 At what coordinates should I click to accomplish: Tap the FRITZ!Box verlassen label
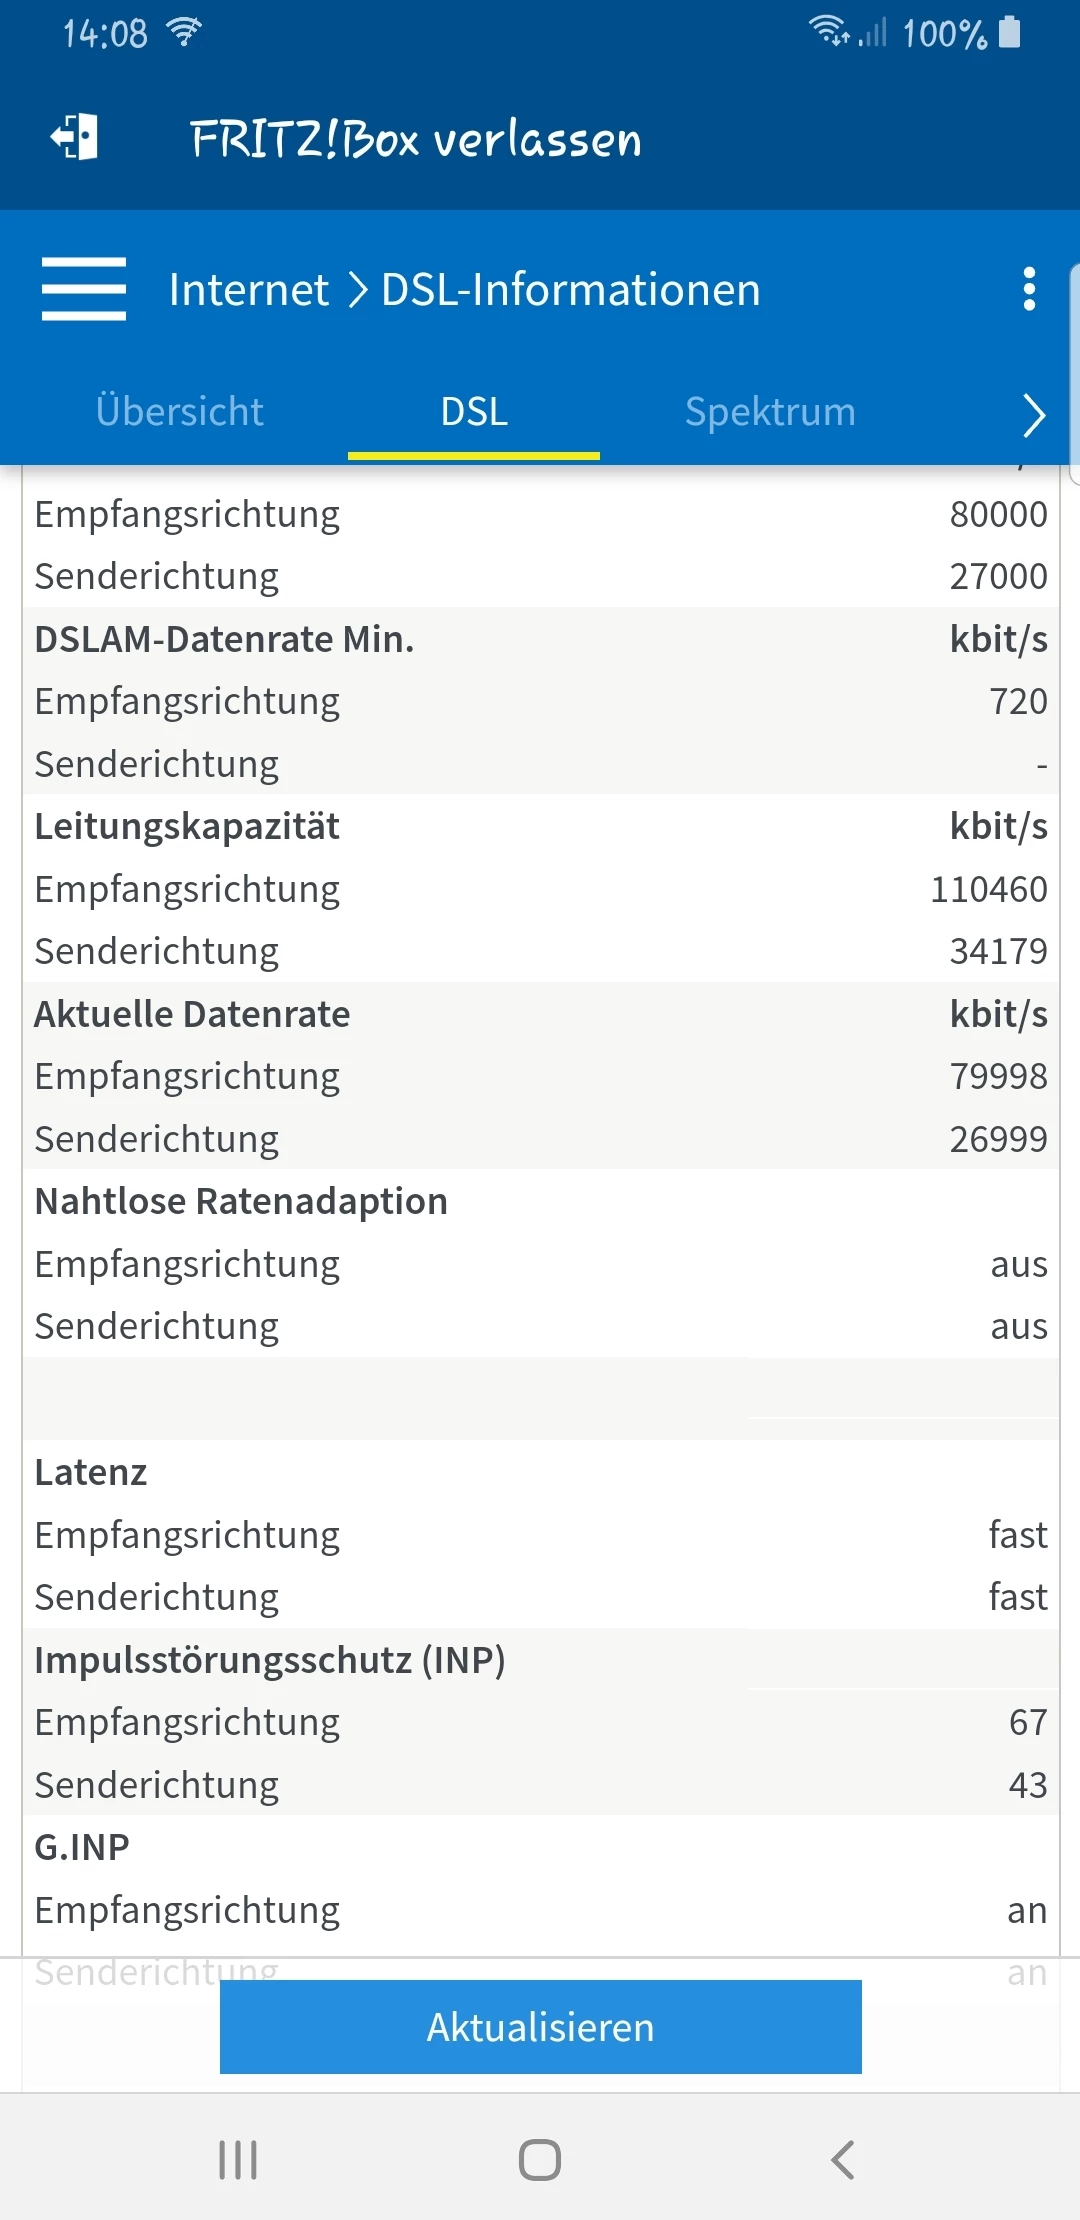416,139
